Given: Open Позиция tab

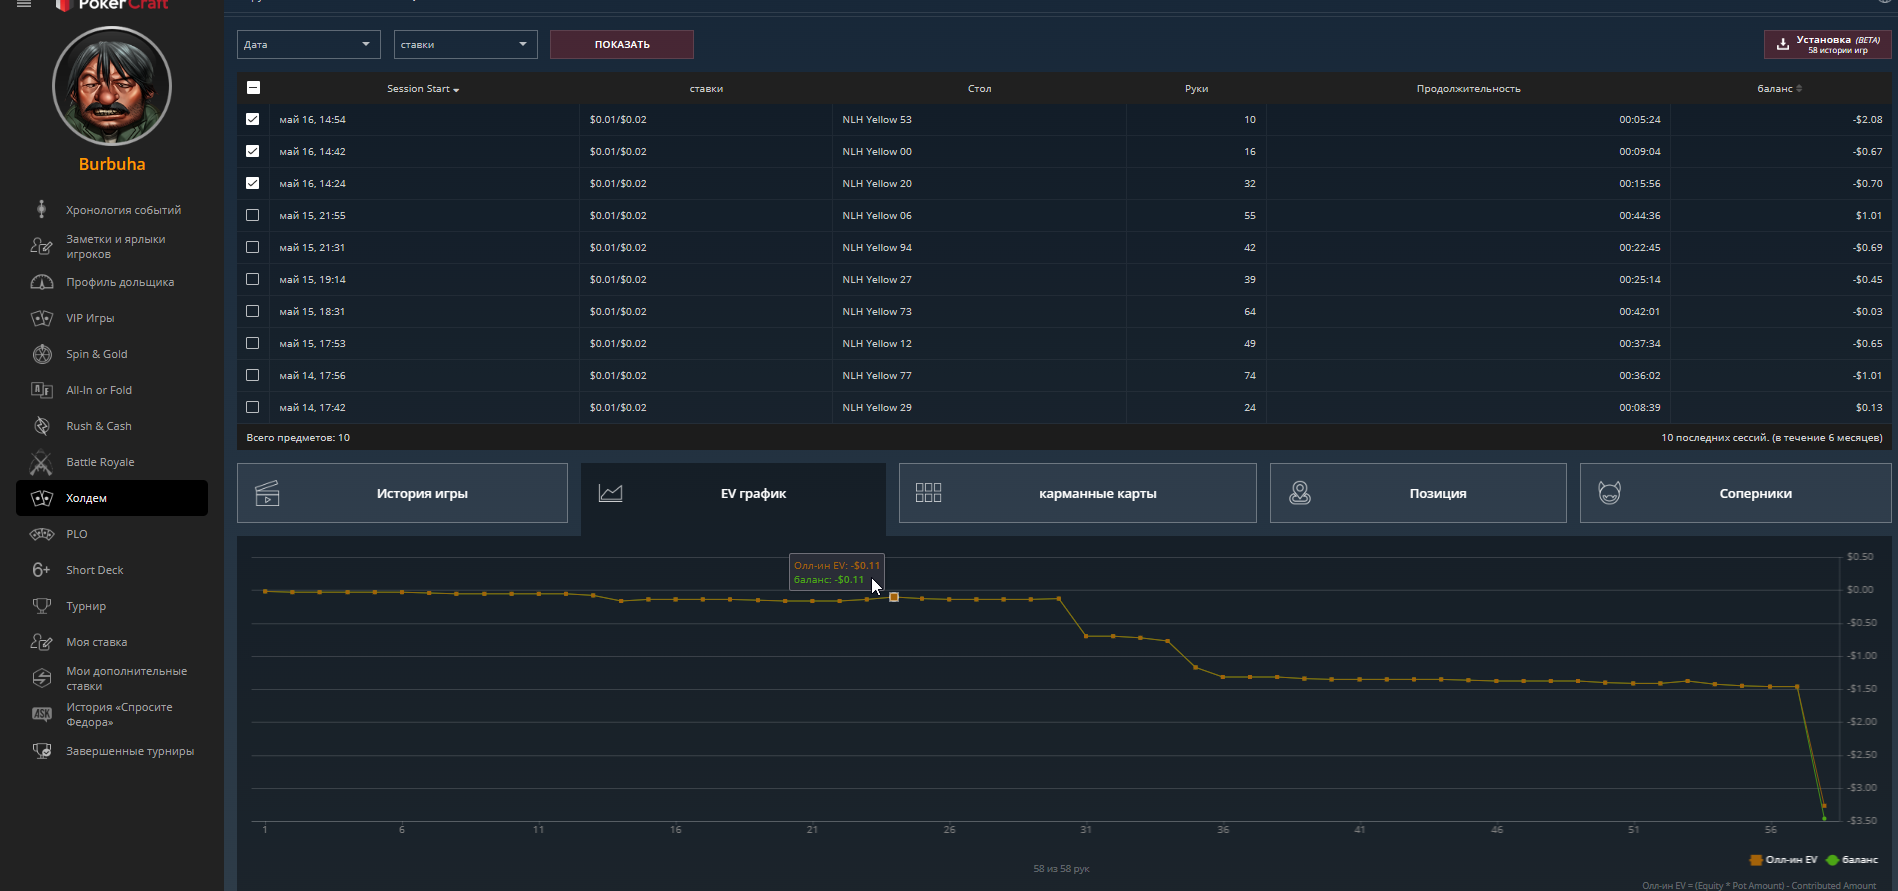Looking at the screenshot, I should [1418, 493].
